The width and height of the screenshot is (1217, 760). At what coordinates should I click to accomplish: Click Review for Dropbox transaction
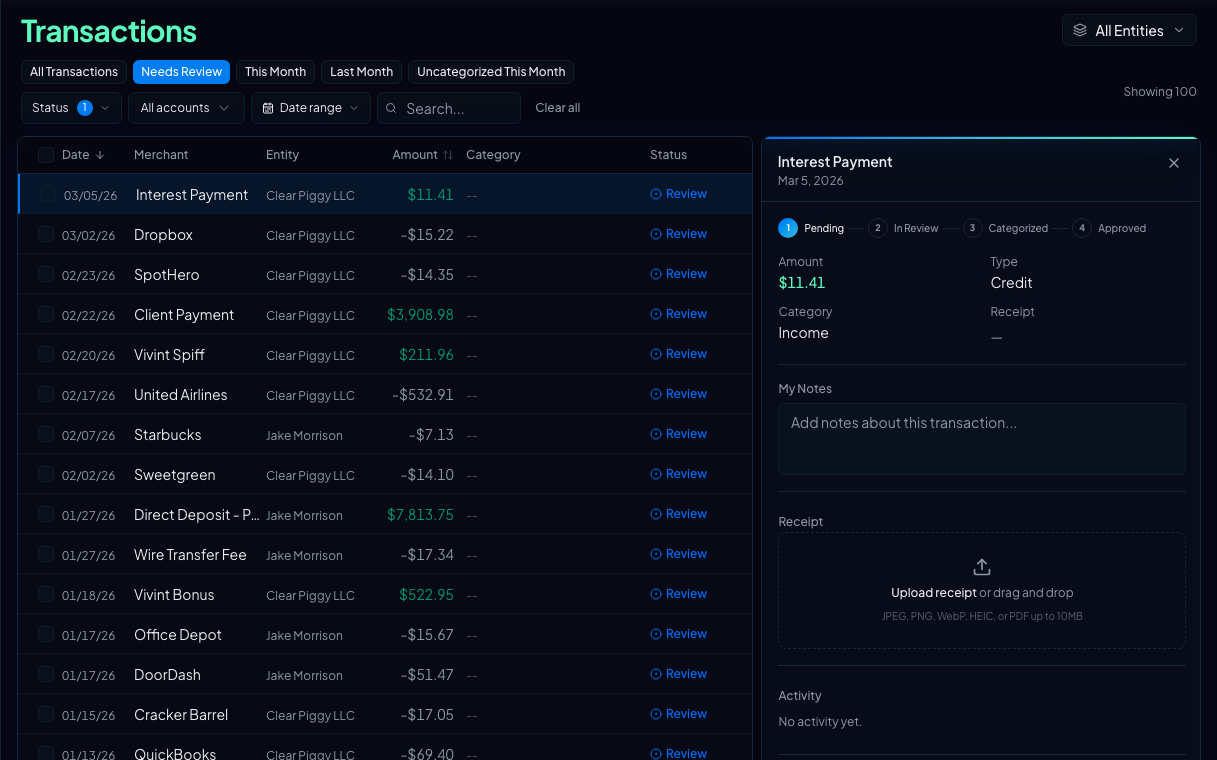[679, 234]
